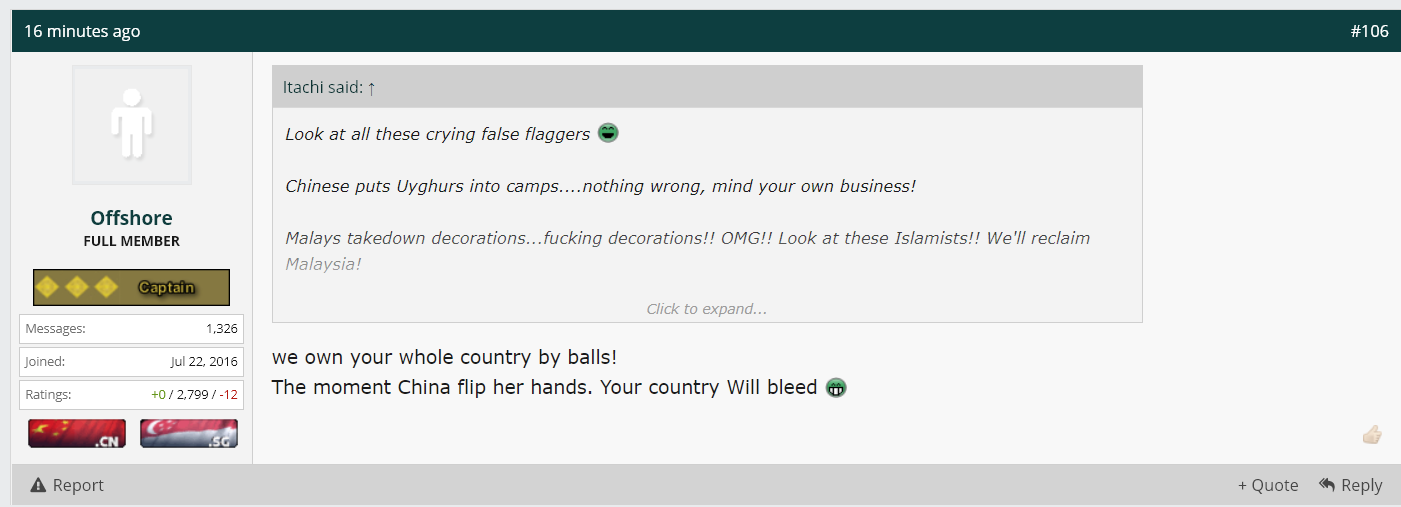Click the negative ratings value -12
1401x507 pixels.
coord(228,394)
